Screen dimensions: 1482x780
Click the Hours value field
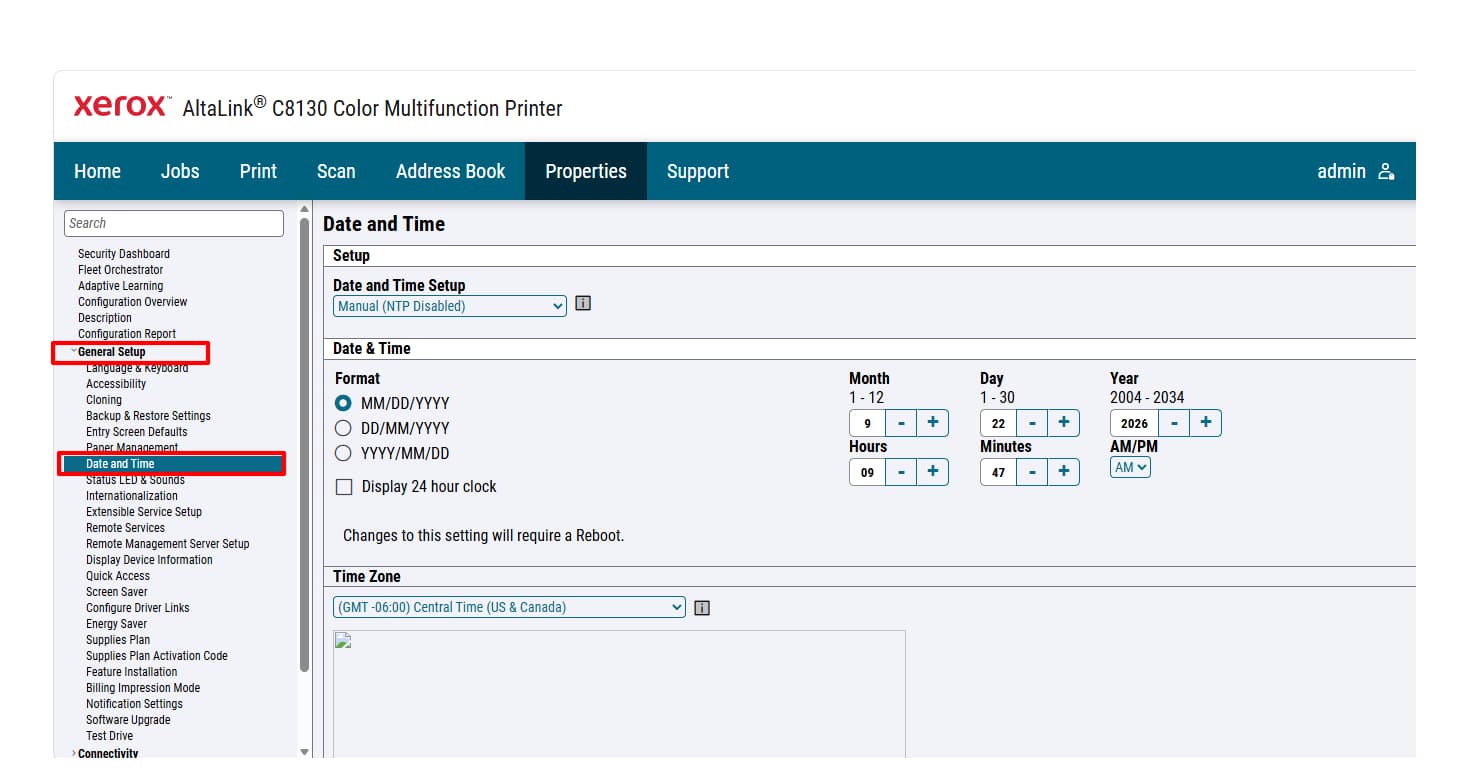[867, 472]
